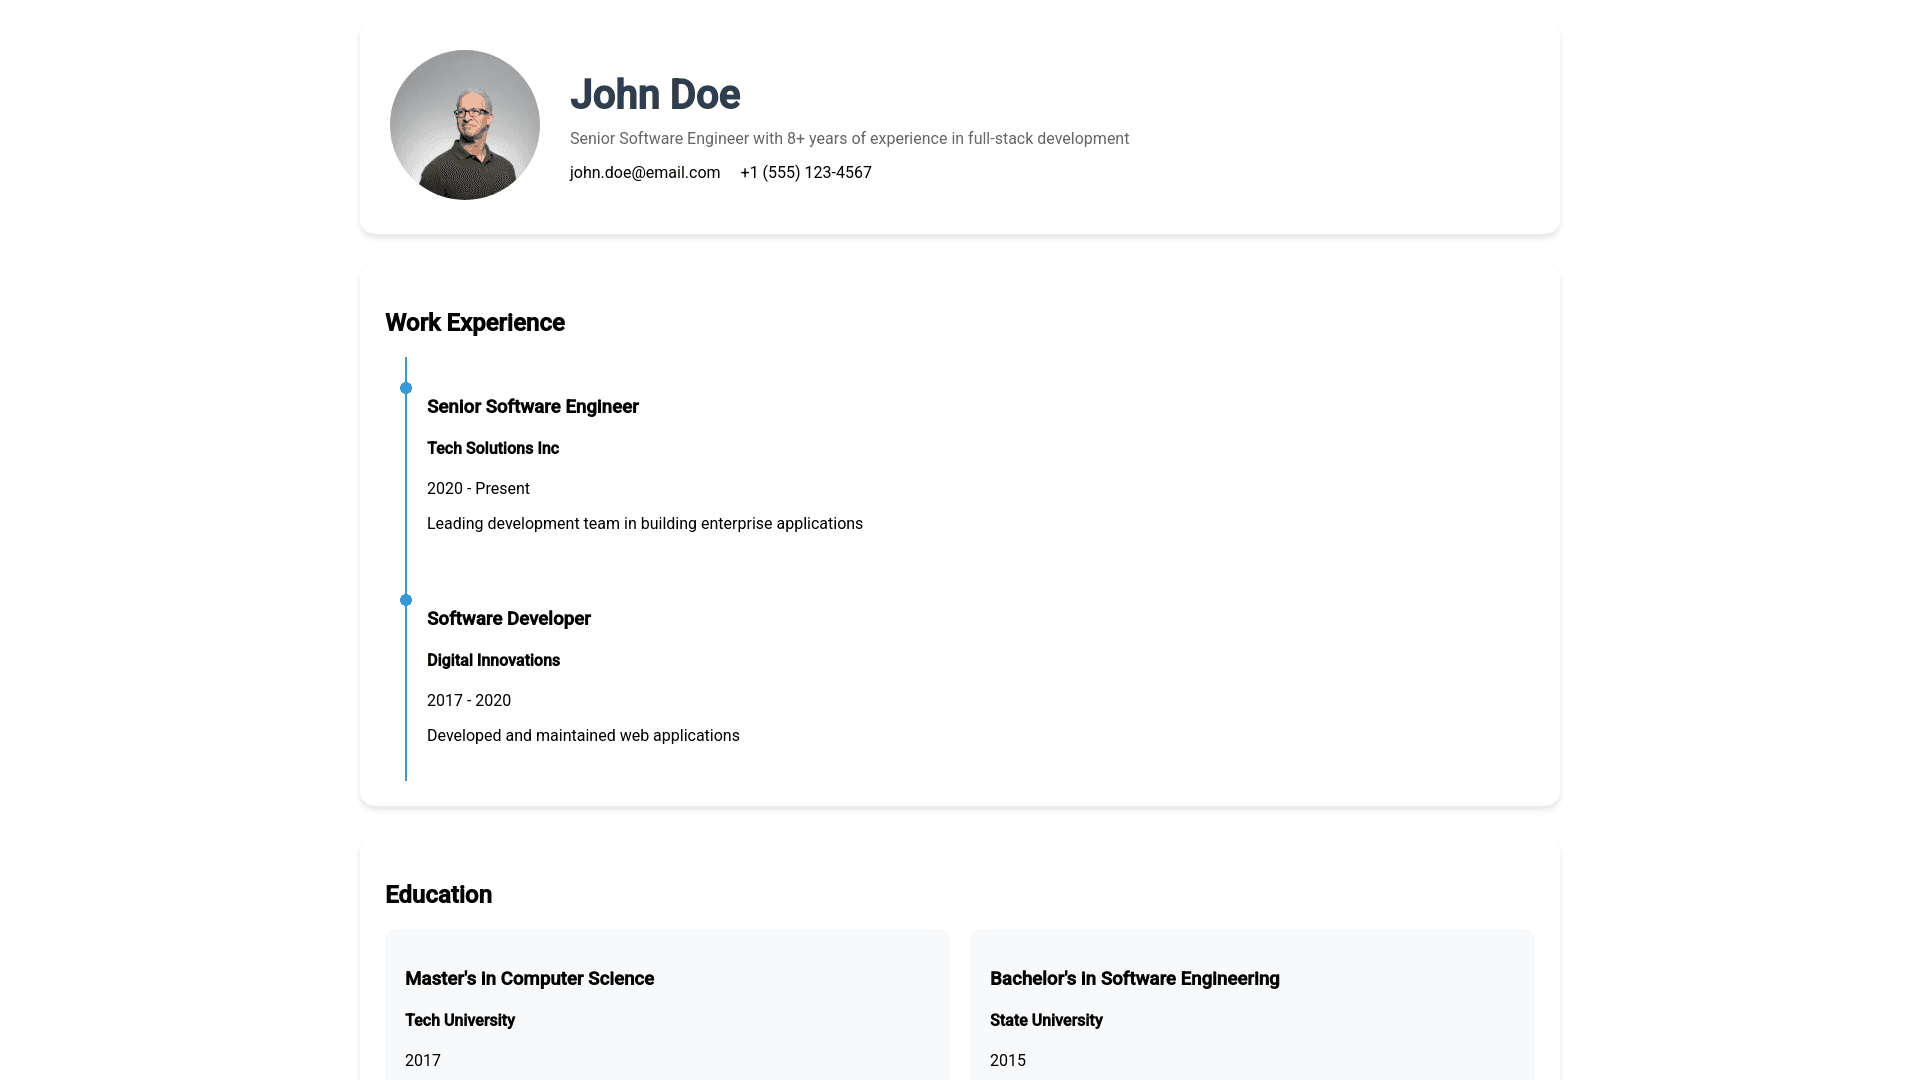Click the Senior Software Engineer job title
Screen dimensions: 1920x1080
pyautogui.click(x=533, y=407)
